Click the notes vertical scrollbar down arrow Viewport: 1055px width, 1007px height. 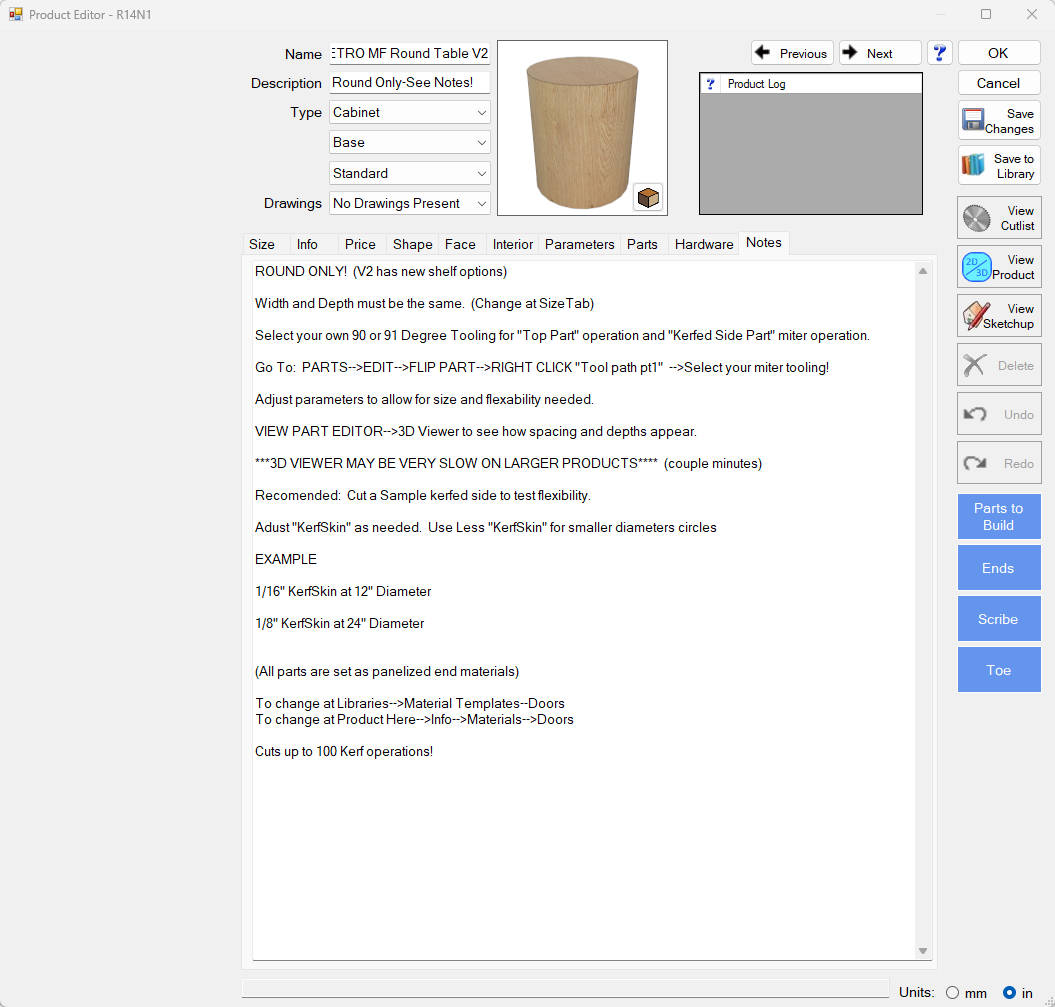click(x=923, y=951)
